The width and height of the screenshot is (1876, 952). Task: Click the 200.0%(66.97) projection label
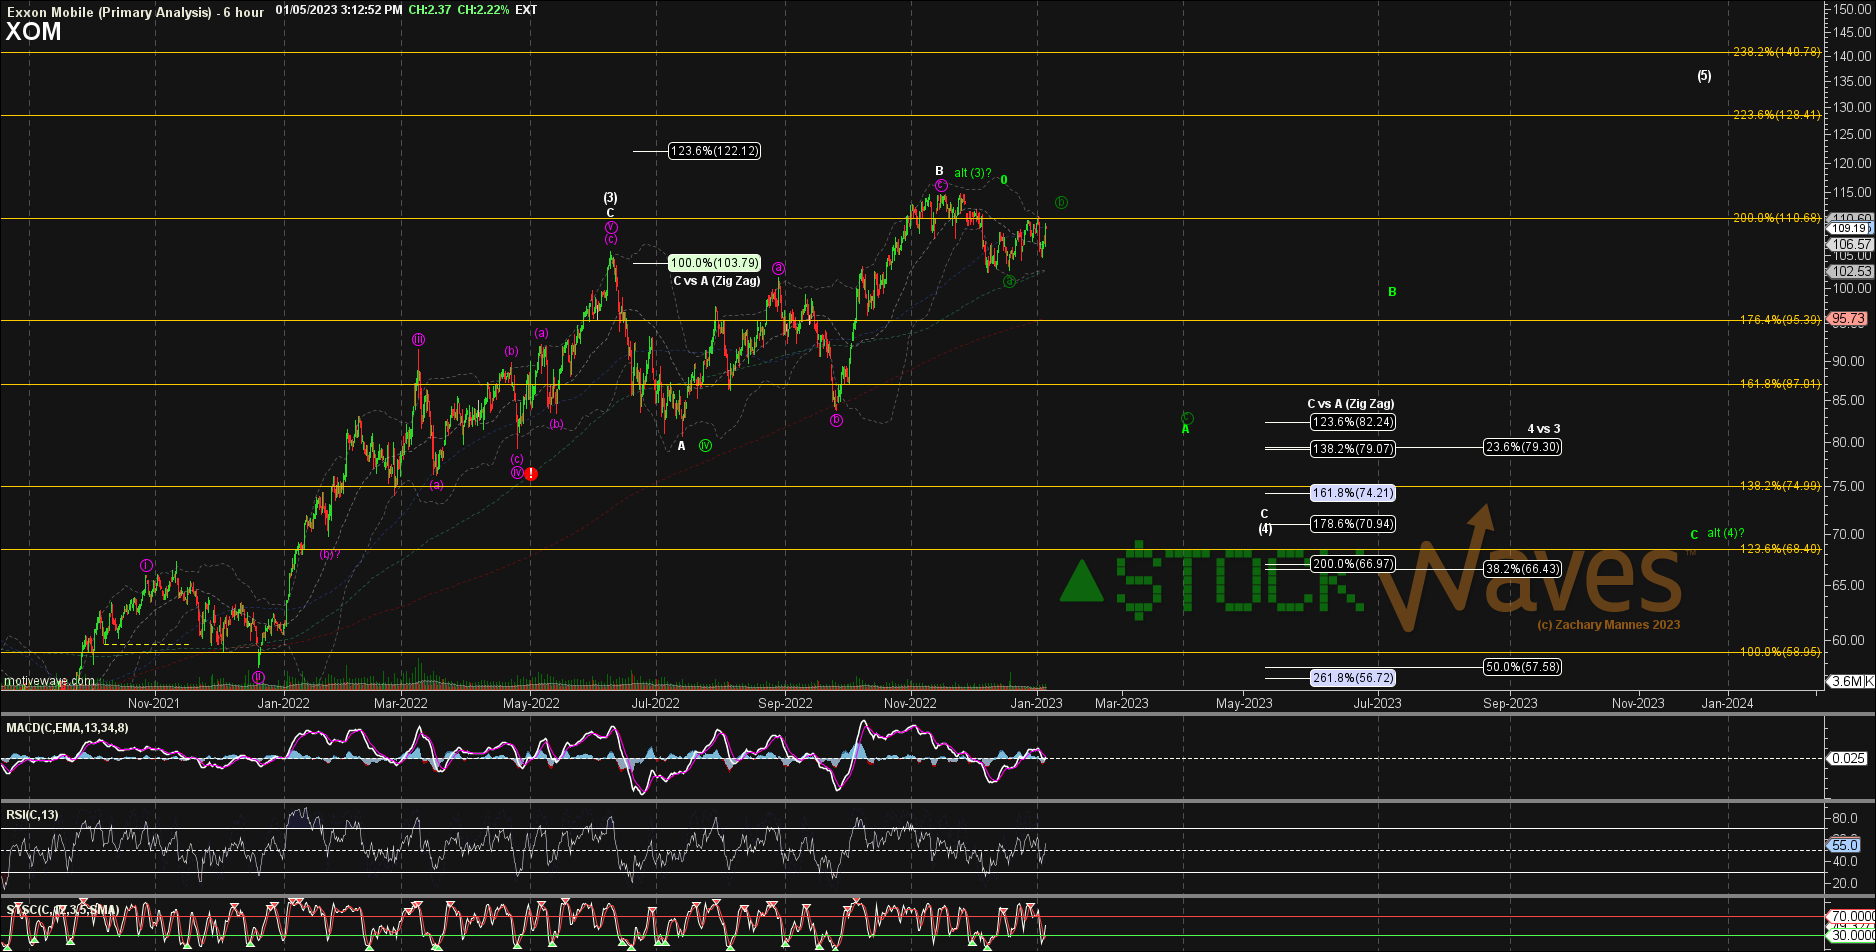(1352, 564)
